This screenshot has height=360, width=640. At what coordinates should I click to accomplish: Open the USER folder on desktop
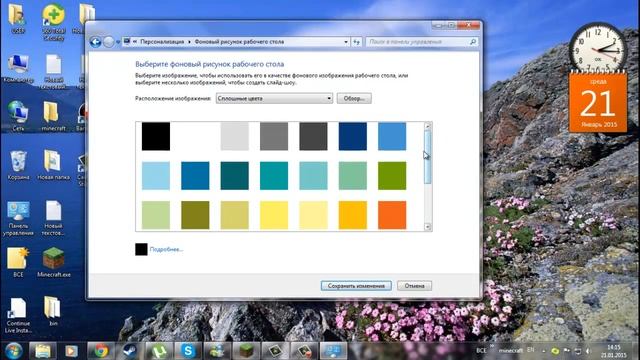point(18,18)
